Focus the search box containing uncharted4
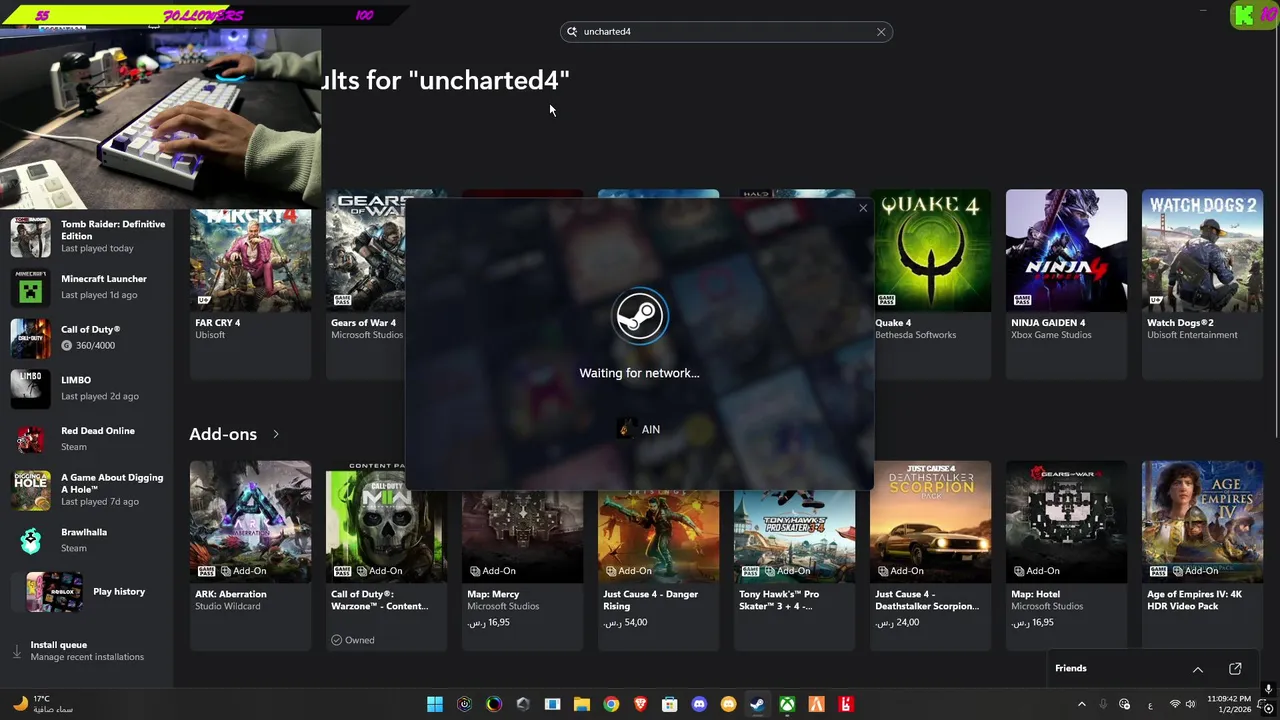 [x=726, y=32]
